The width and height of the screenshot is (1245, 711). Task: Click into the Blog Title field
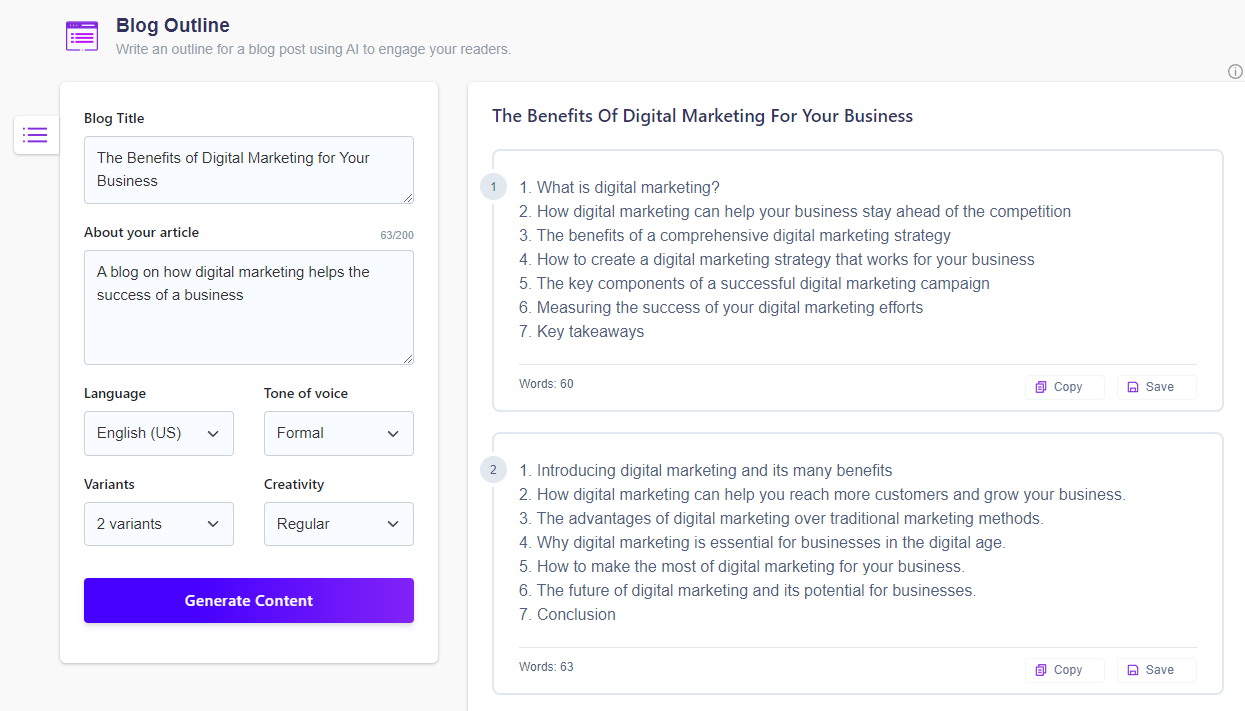coord(248,170)
